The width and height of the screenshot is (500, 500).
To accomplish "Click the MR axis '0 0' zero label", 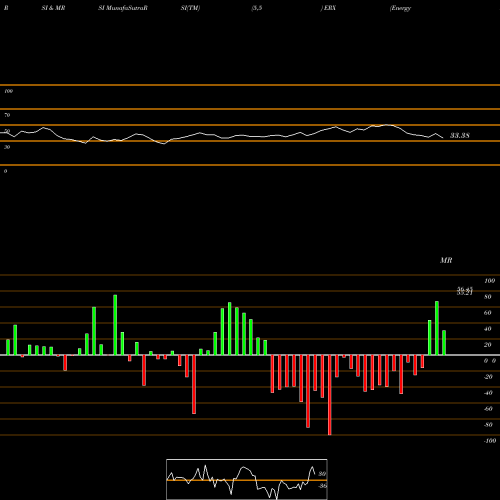I will (490, 361).
